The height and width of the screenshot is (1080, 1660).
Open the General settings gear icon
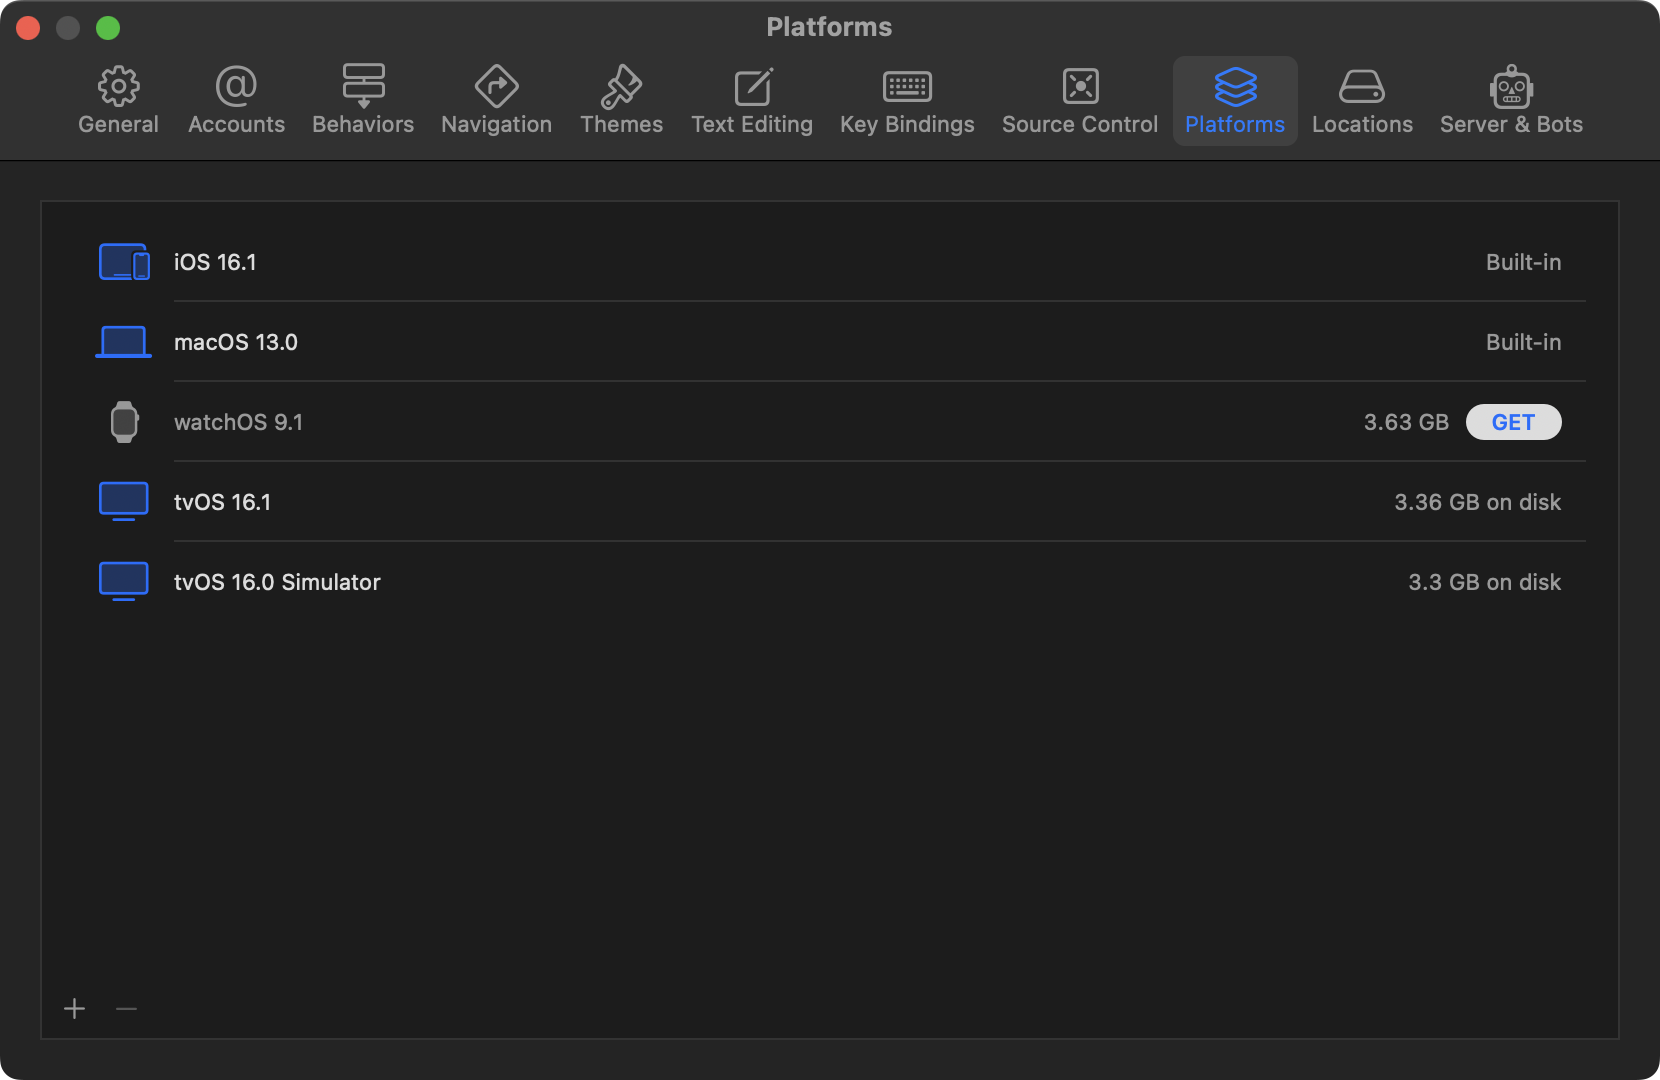[119, 86]
